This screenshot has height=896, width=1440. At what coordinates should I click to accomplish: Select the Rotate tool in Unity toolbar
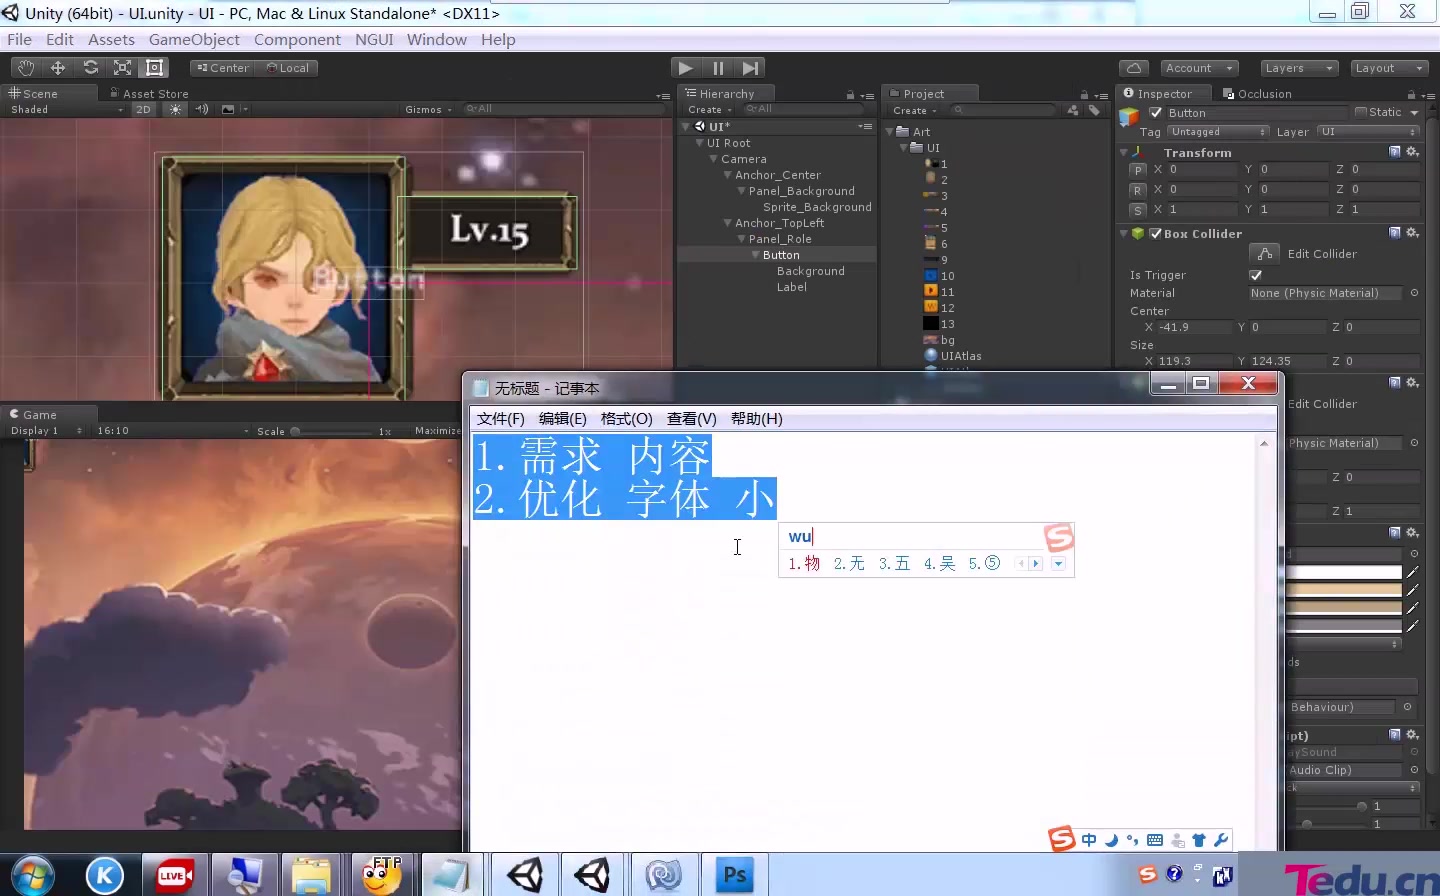(x=90, y=67)
